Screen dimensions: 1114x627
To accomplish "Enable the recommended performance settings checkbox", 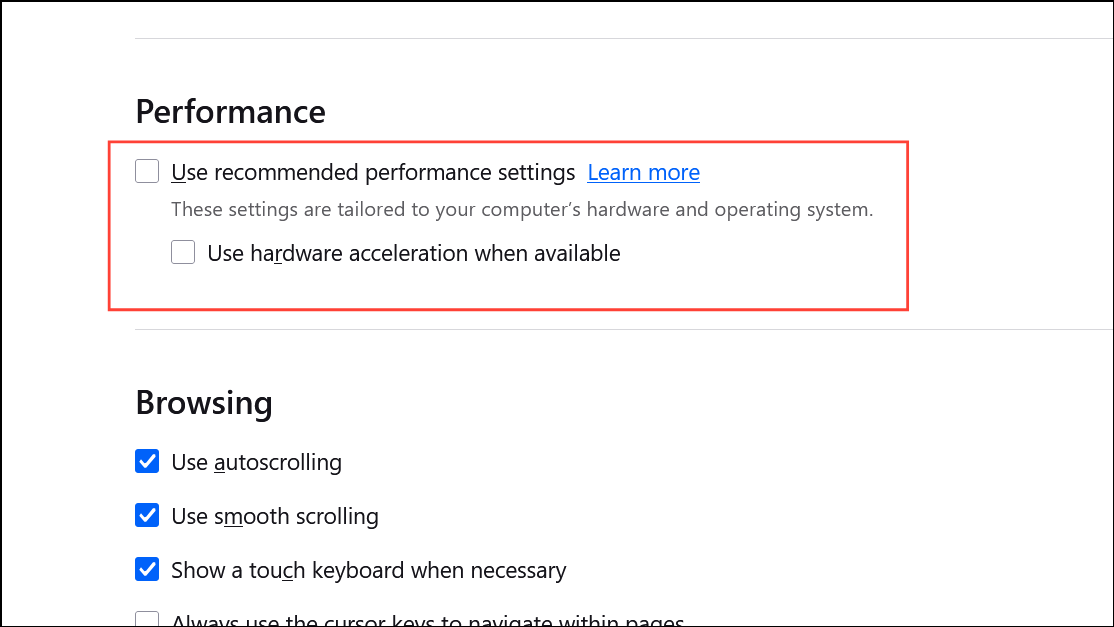I will click(147, 172).
